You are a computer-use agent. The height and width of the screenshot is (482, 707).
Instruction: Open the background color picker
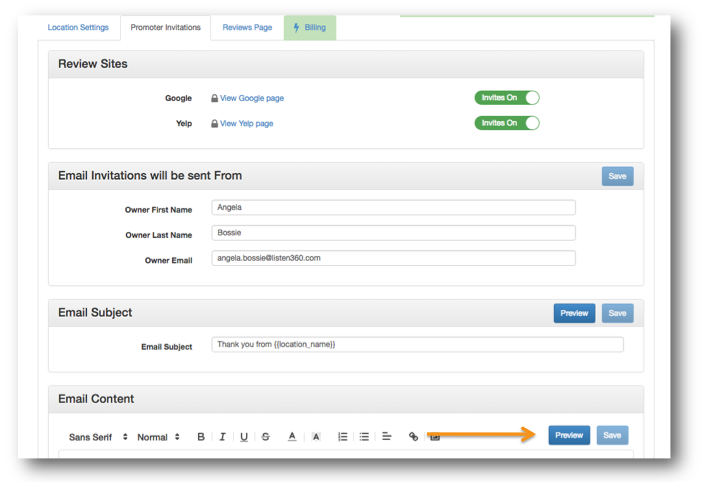(316, 436)
